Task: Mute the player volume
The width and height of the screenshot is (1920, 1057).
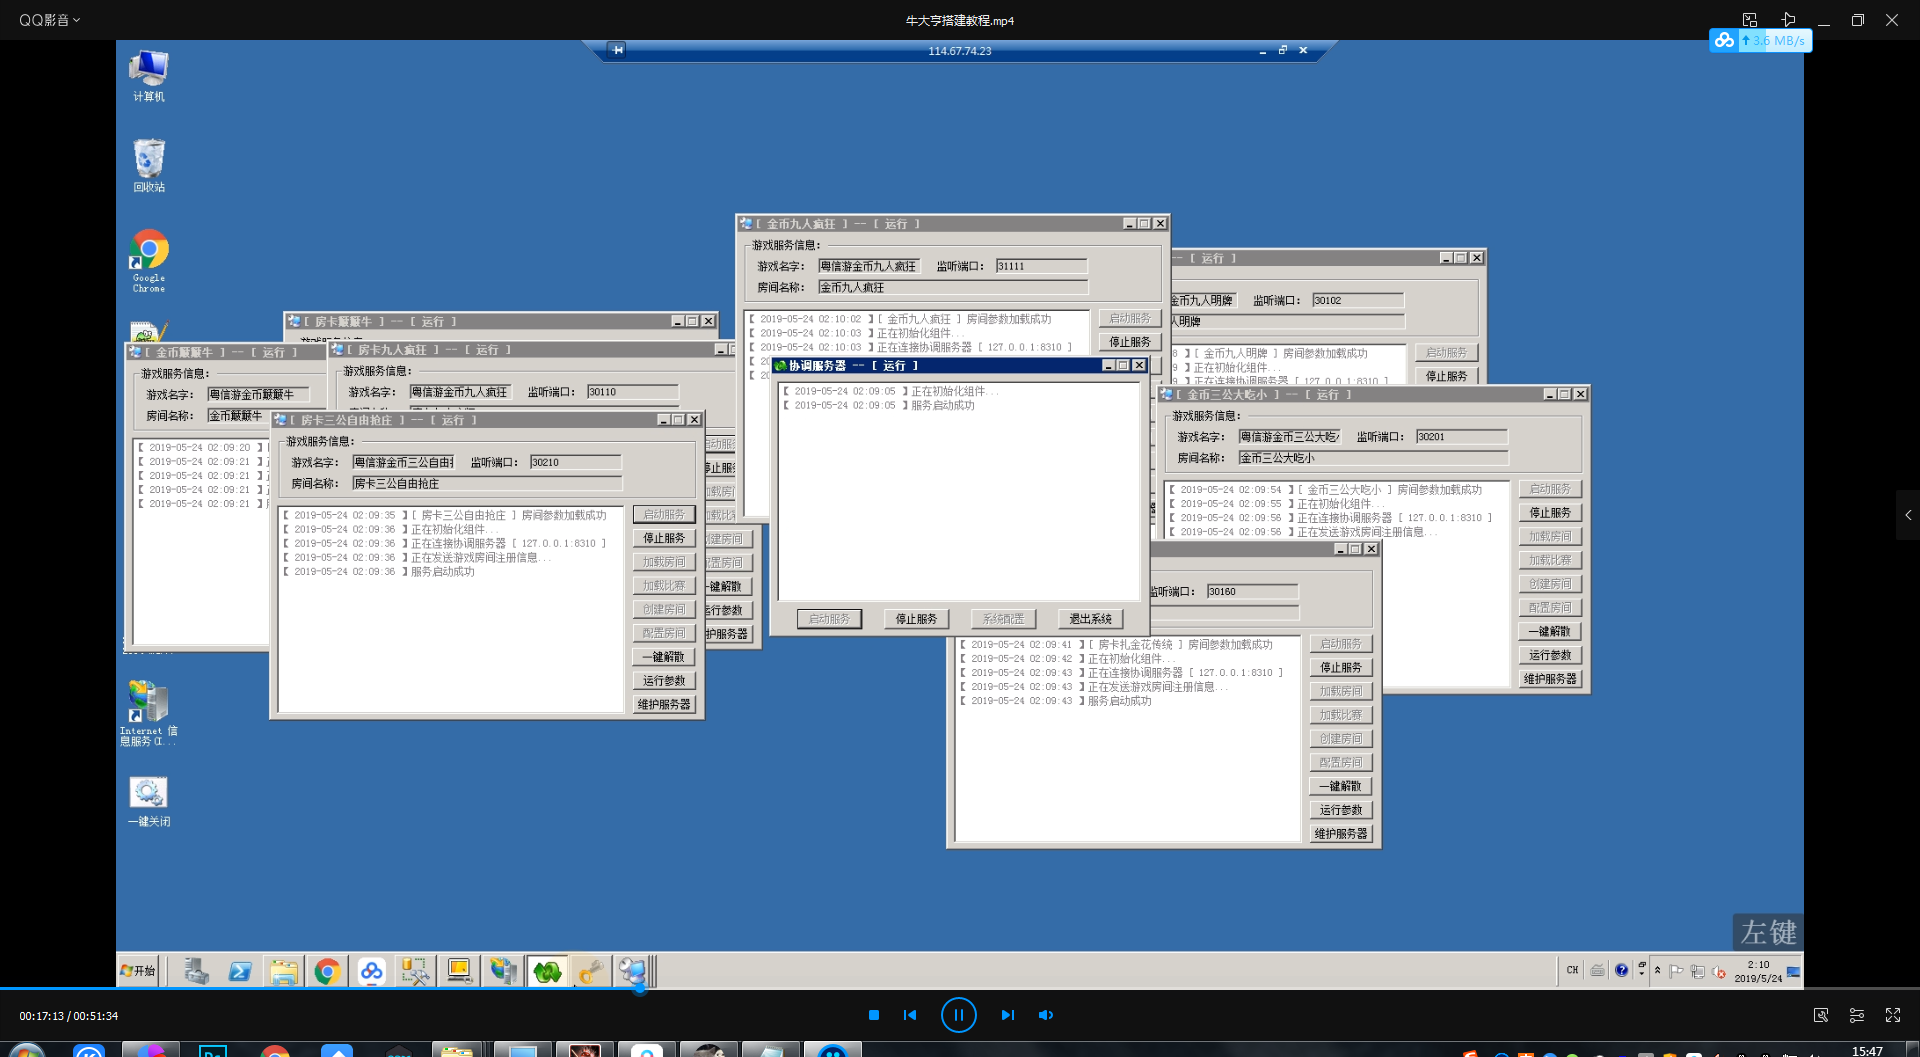Action: click(1046, 1015)
